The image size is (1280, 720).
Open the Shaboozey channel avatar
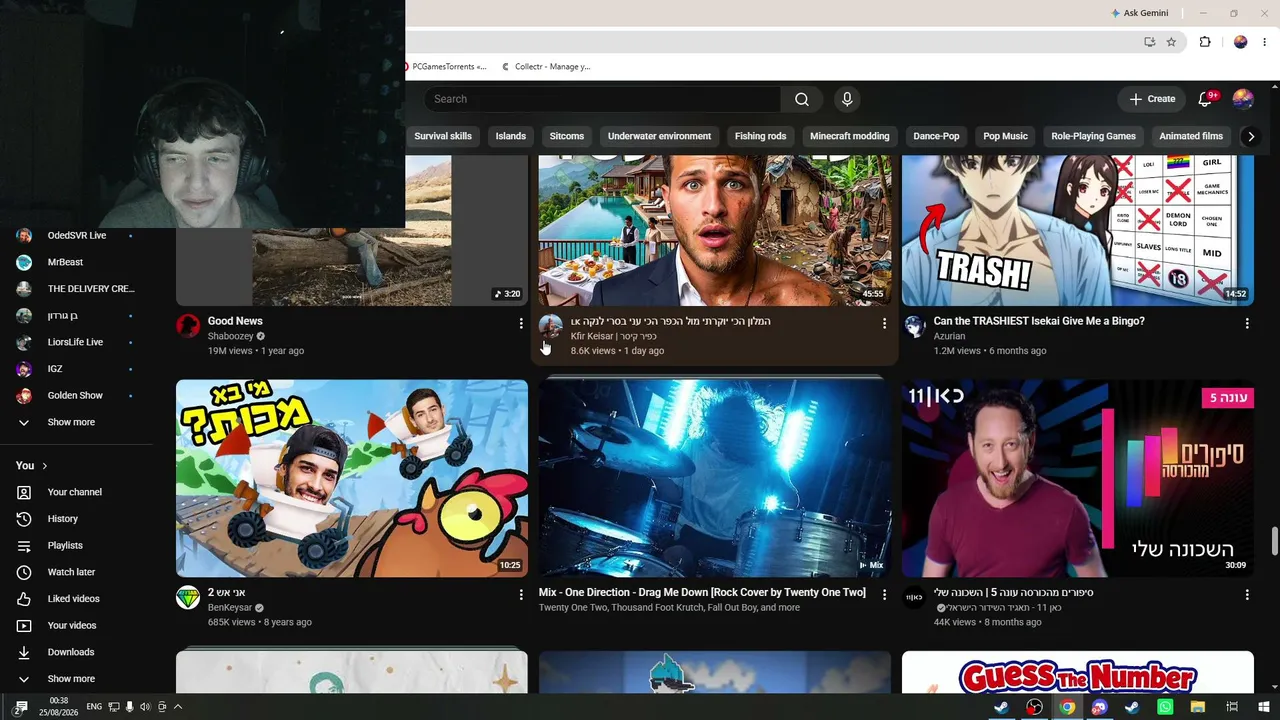point(188,326)
